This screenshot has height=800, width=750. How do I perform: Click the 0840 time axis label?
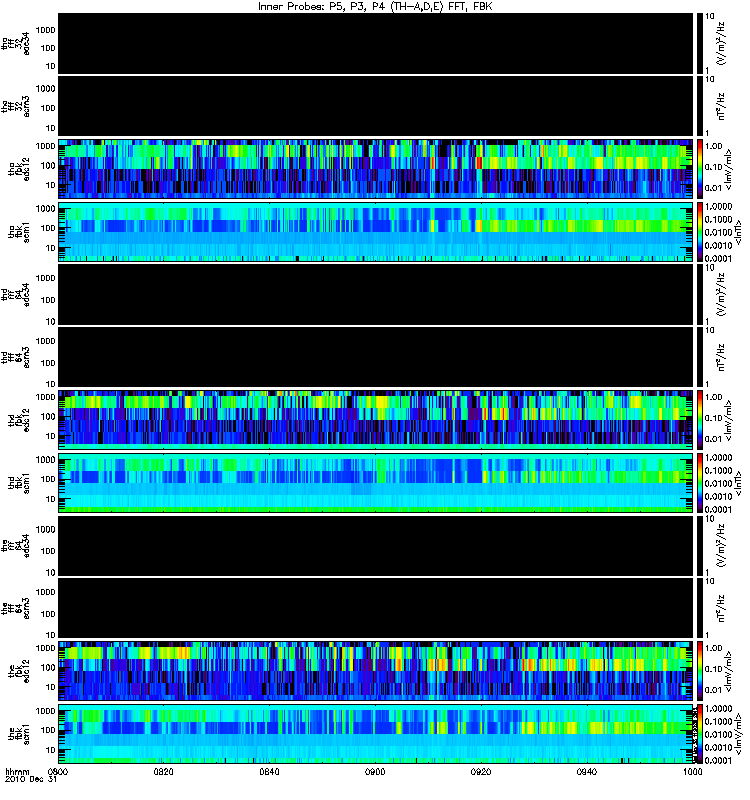[x=269, y=772]
